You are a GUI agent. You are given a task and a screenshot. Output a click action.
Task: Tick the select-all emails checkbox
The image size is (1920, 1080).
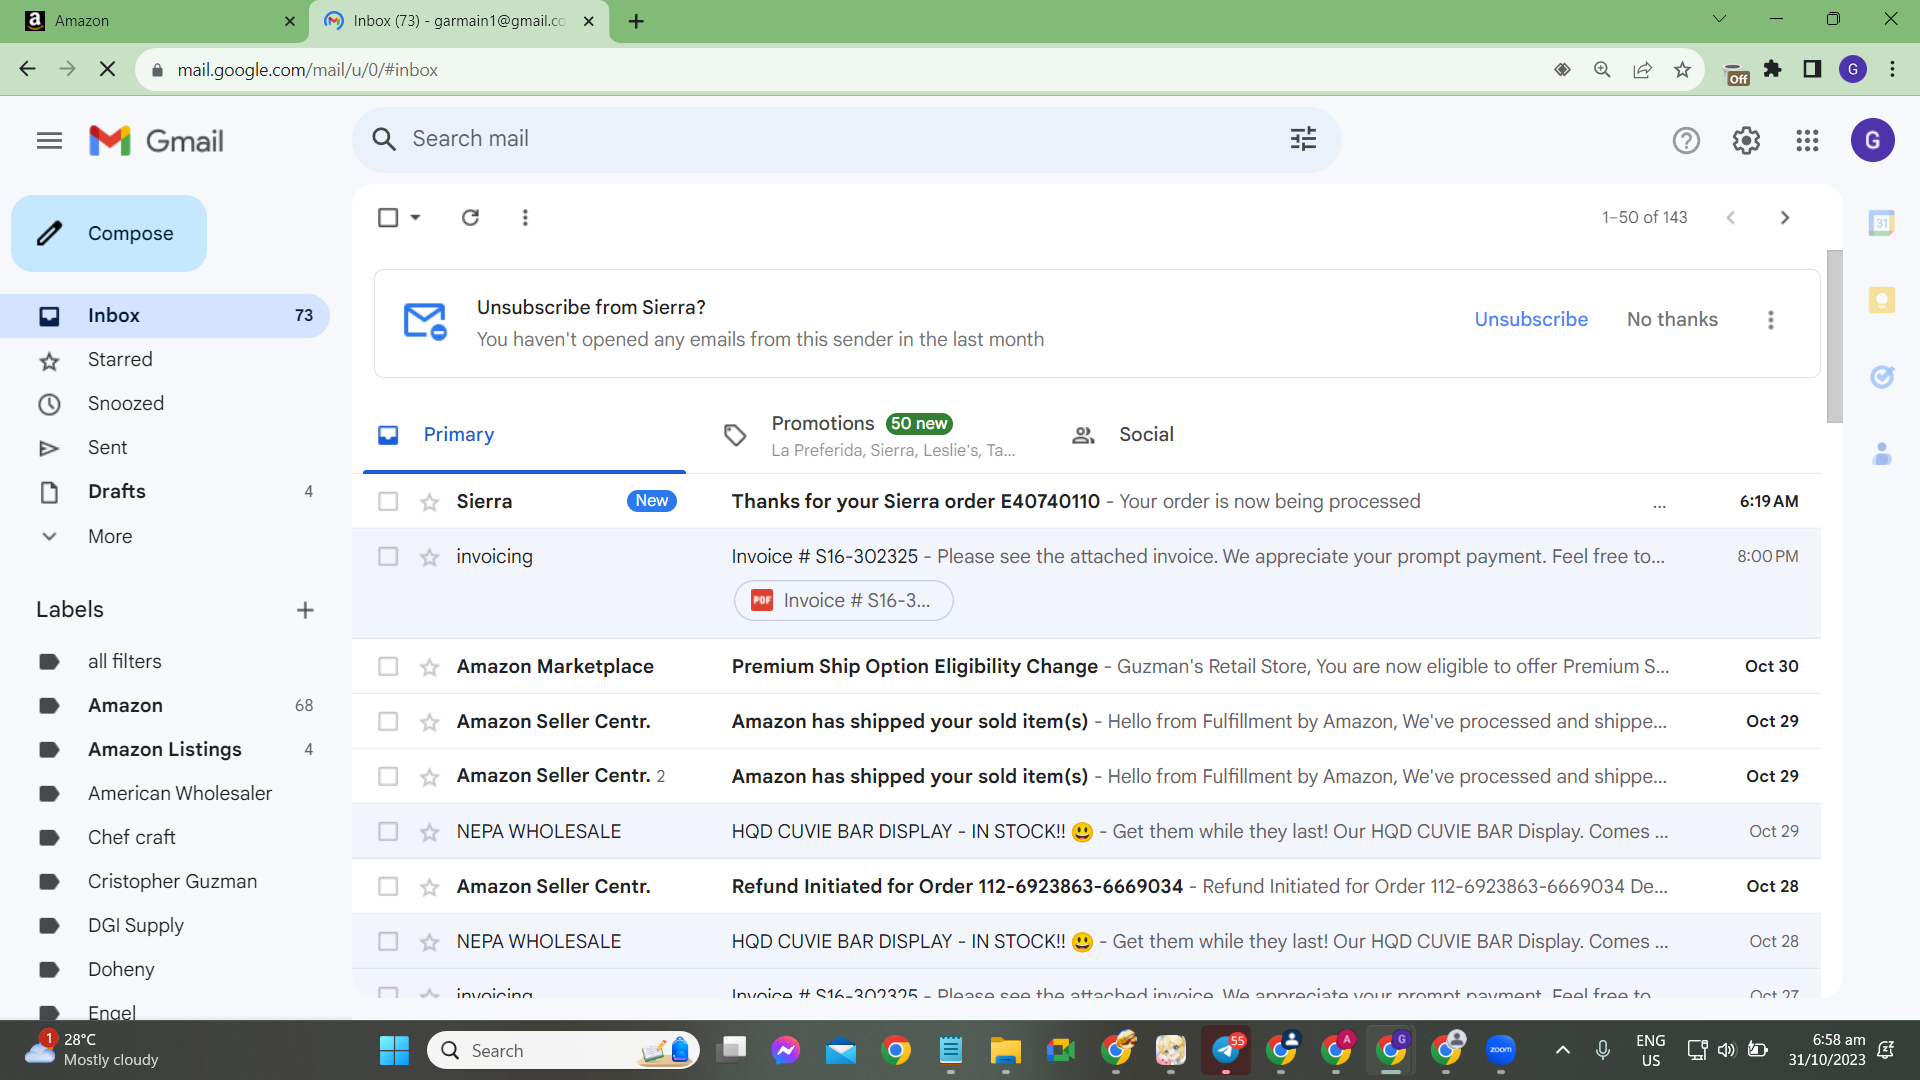click(388, 217)
